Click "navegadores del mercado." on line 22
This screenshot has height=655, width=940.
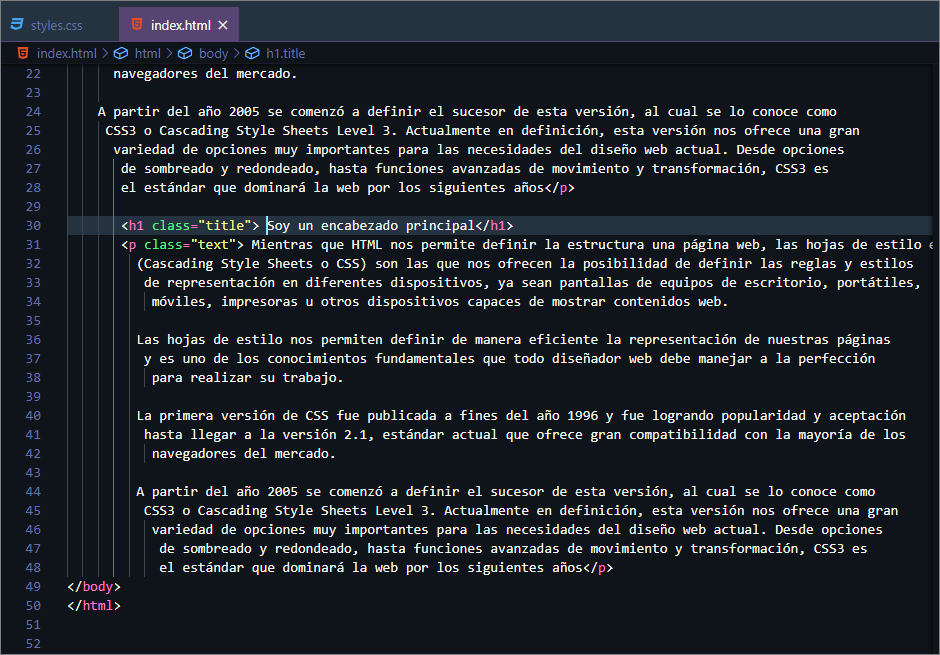click(205, 74)
